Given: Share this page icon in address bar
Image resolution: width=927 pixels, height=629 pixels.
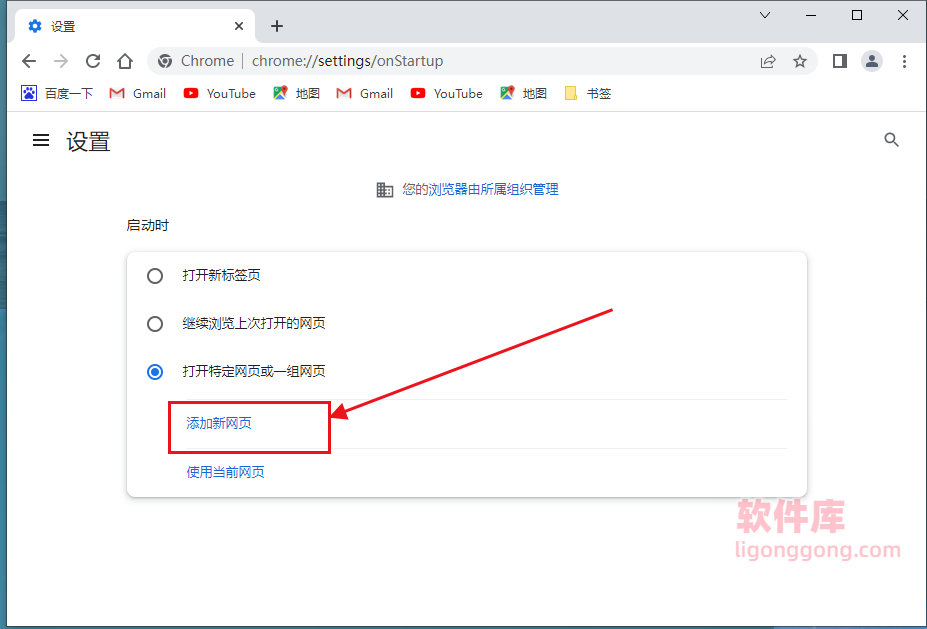Looking at the screenshot, I should pyautogui.click(x=768, y=61).
